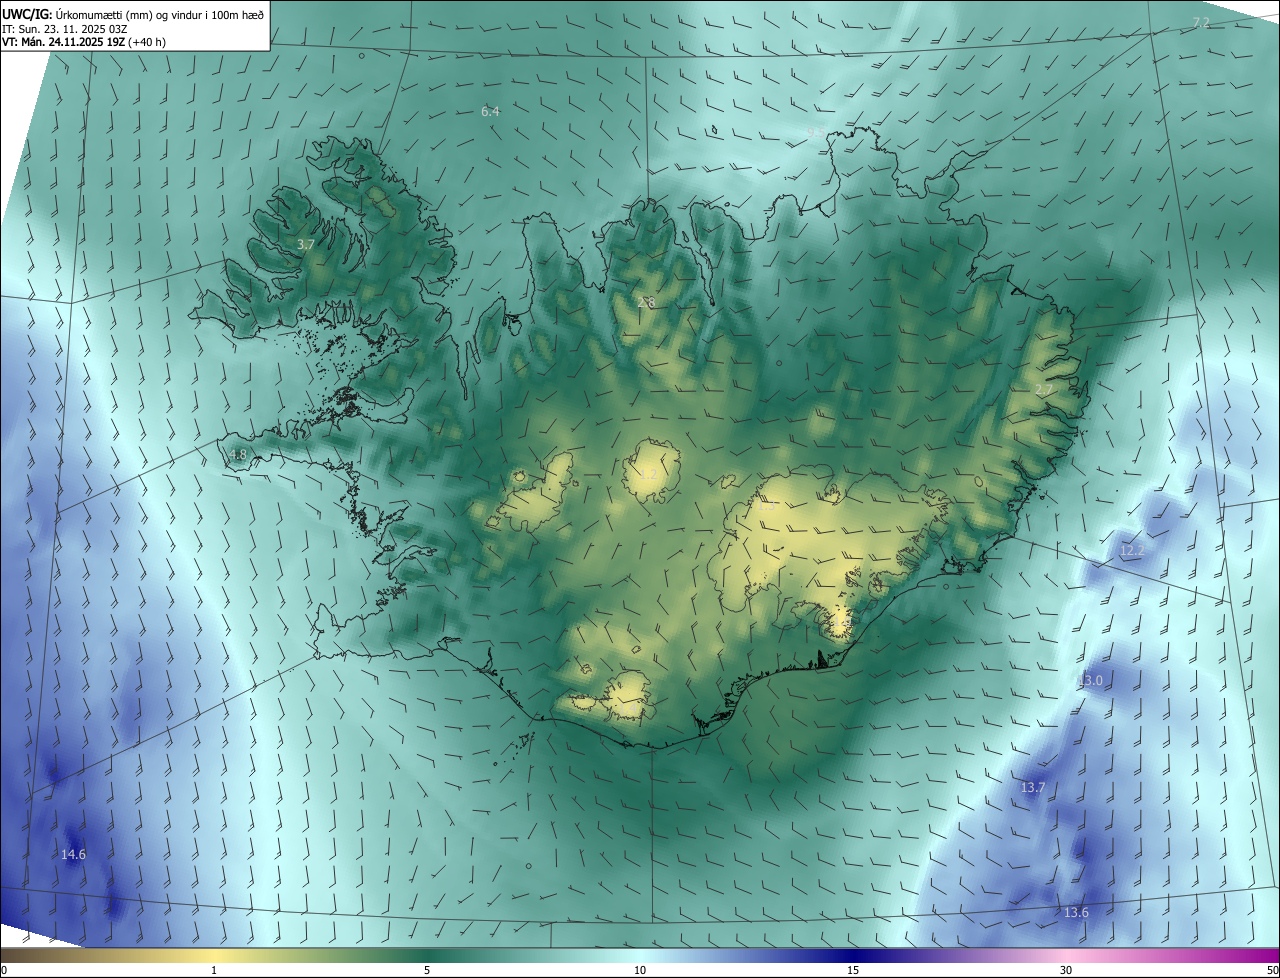1280x978 pixels.
Task: Click the "13.6" value label on the map
Action: tap(1076, 913)
